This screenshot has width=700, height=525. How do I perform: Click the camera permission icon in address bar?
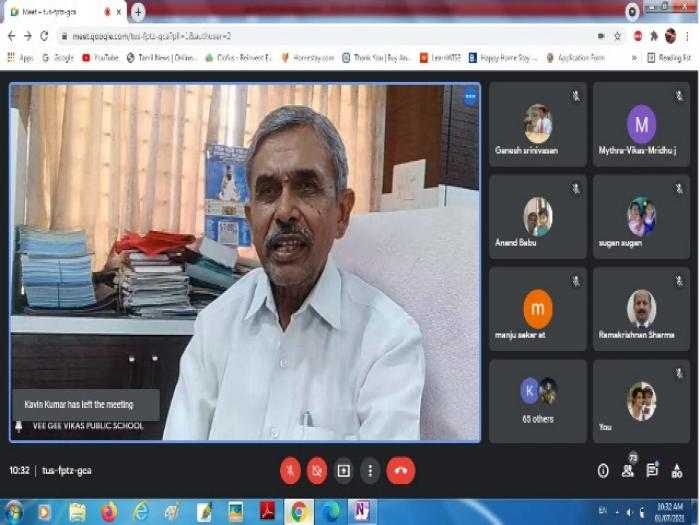601,36
